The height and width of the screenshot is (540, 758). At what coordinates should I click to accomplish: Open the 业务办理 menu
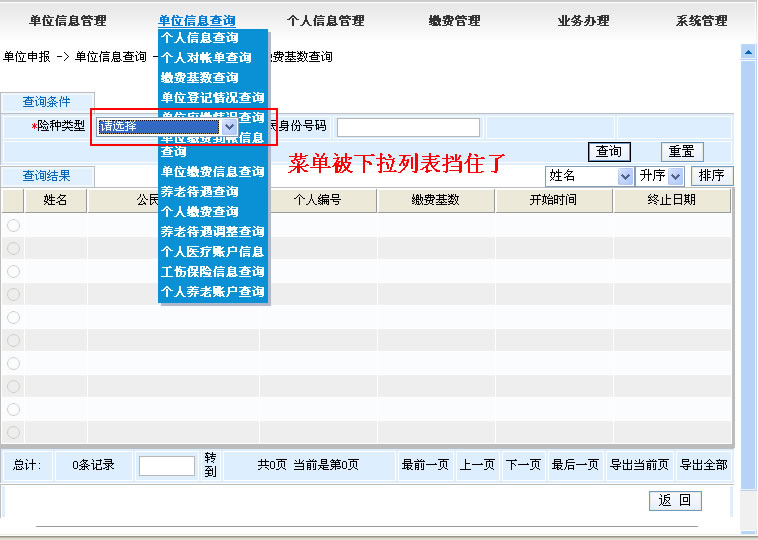pos(583,21)
